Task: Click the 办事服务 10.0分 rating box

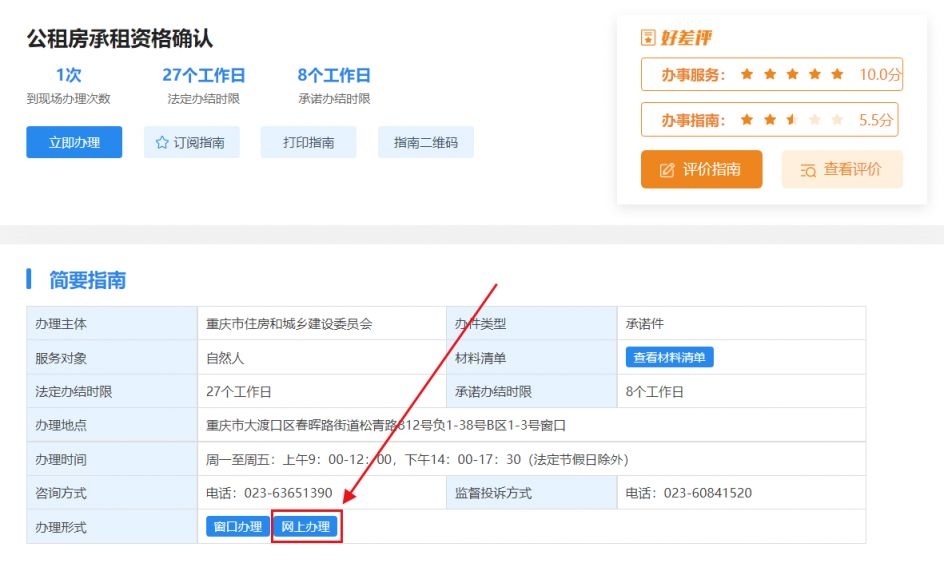Action: (772, 74)
